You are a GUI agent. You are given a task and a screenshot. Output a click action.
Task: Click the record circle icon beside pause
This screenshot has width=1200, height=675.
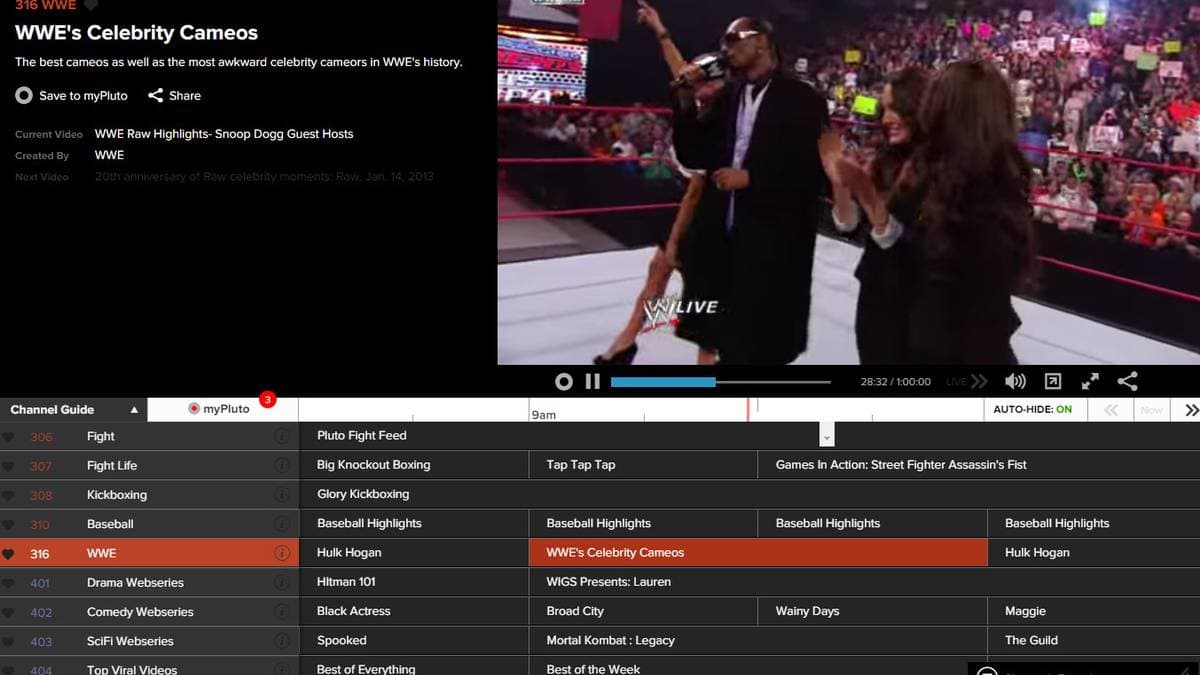pos(564,381)
